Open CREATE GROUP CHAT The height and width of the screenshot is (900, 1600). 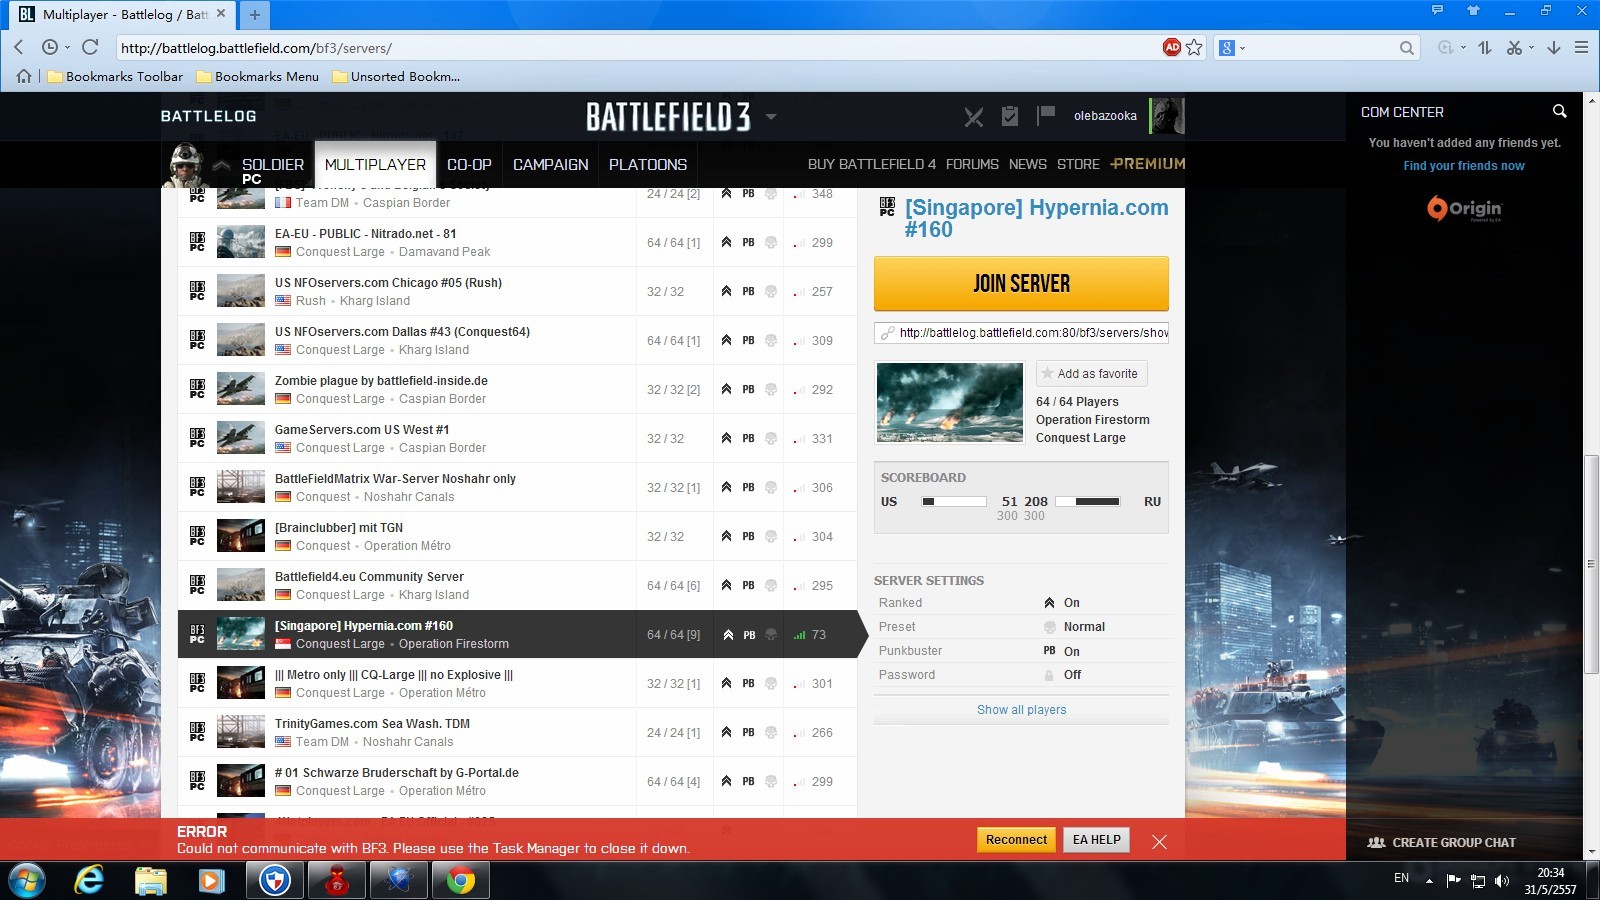point(1441,842)
